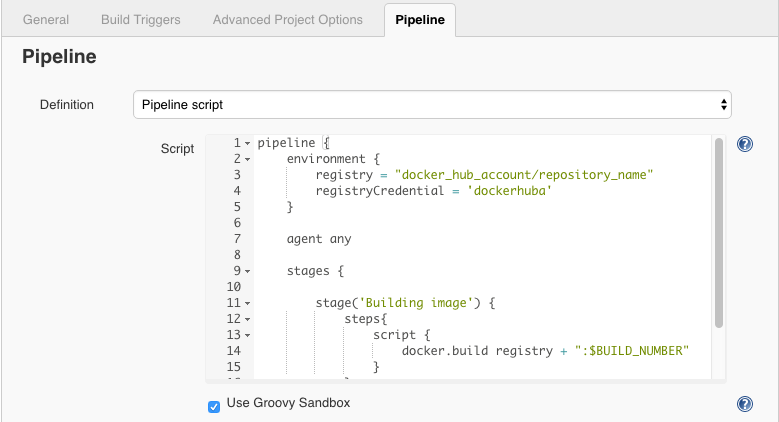Select the Pipeline tab

coord(420,20)
